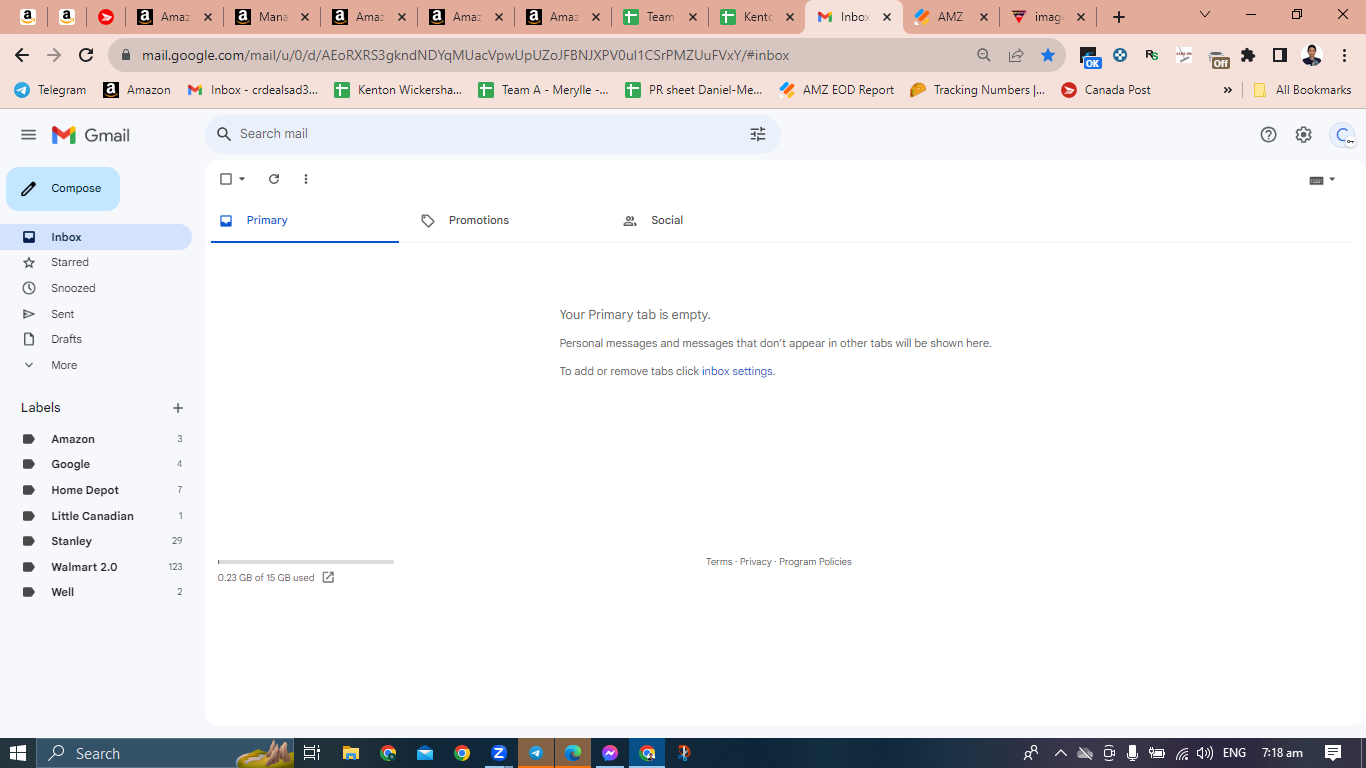Open a new browser tab
1366x768 pixels.
1119,17
